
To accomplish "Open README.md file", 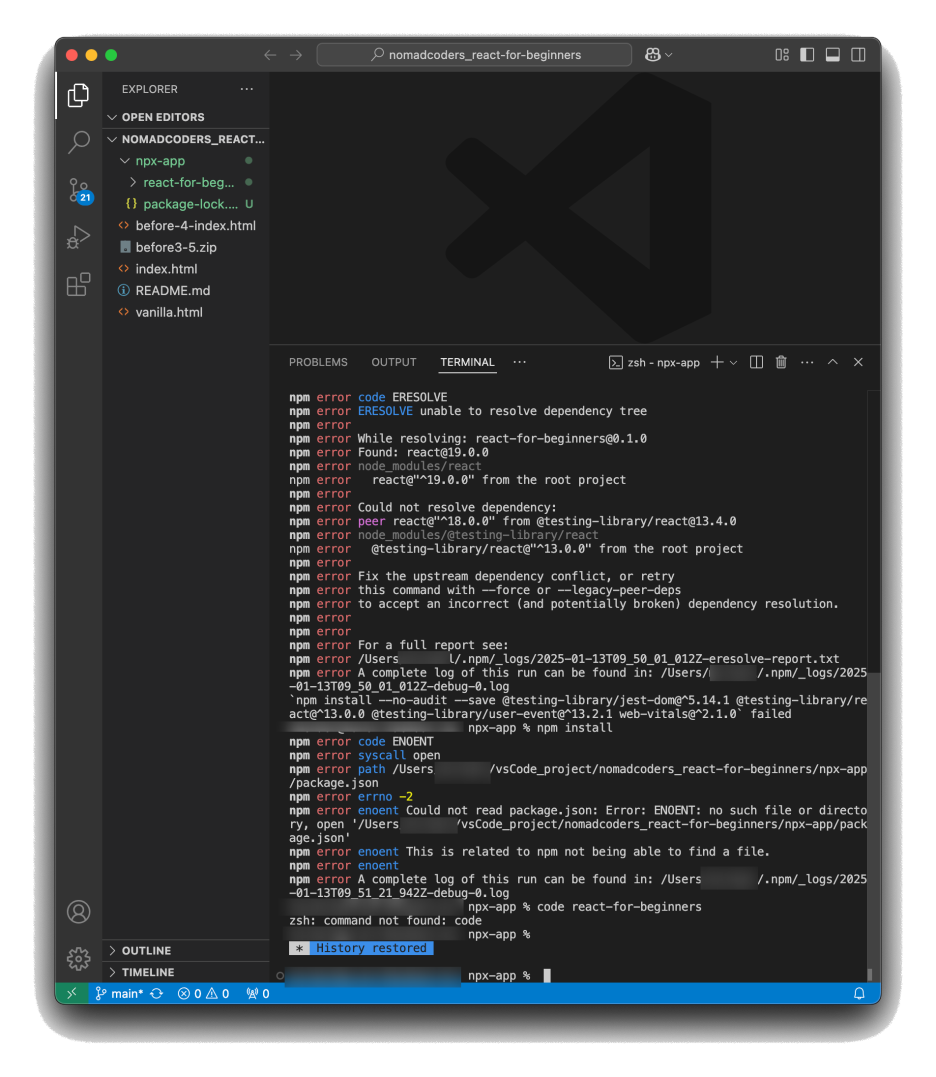I will coord(185,291).
